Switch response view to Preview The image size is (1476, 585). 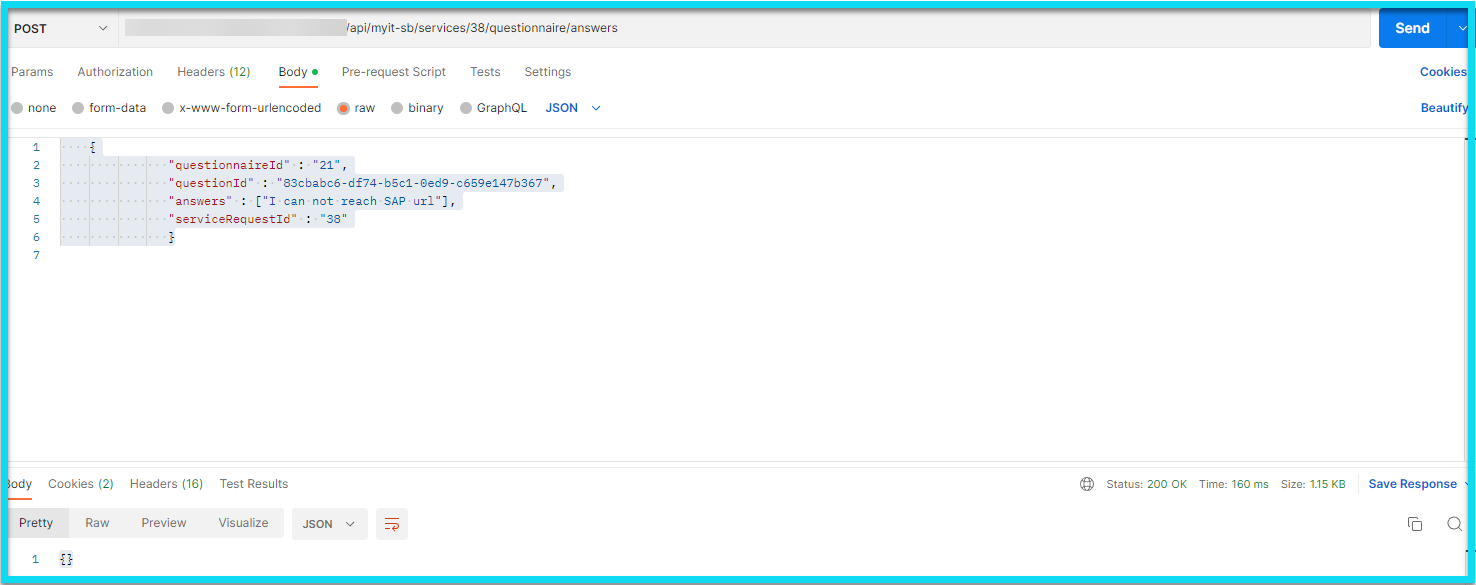pyautogui.click(x=164, y=523)
